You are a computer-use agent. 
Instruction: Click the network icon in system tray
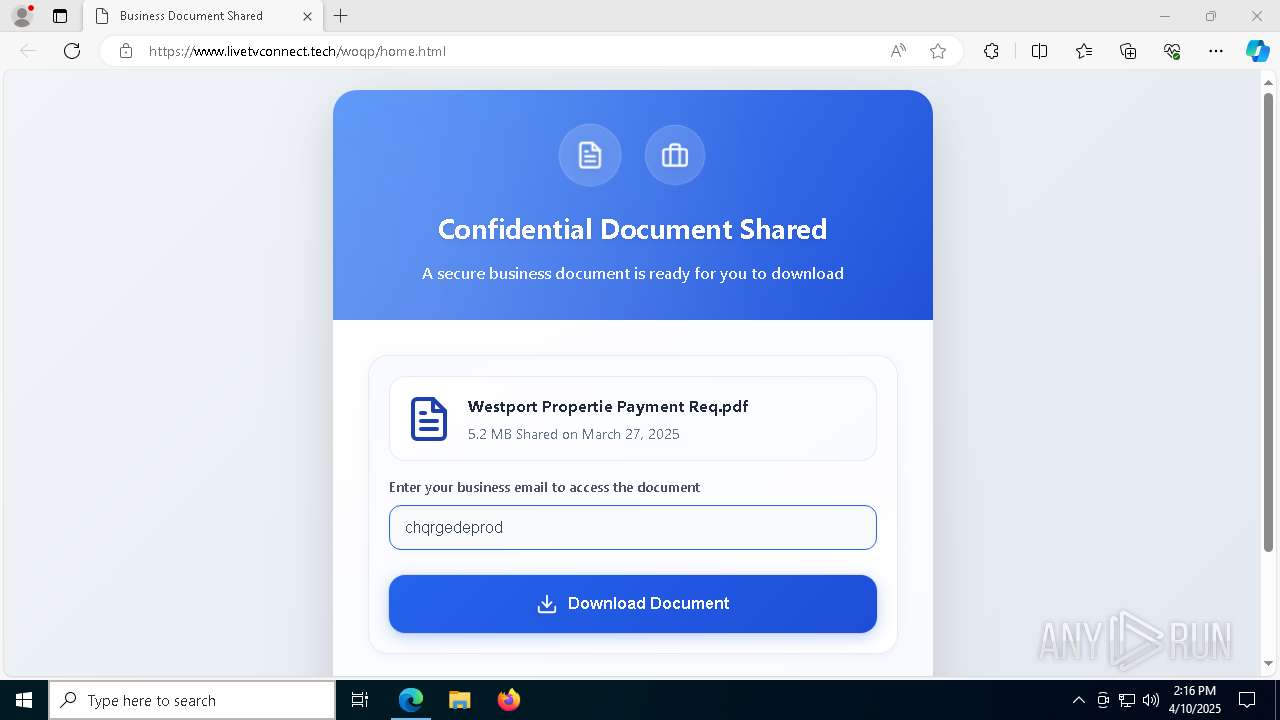[1127, 700]
